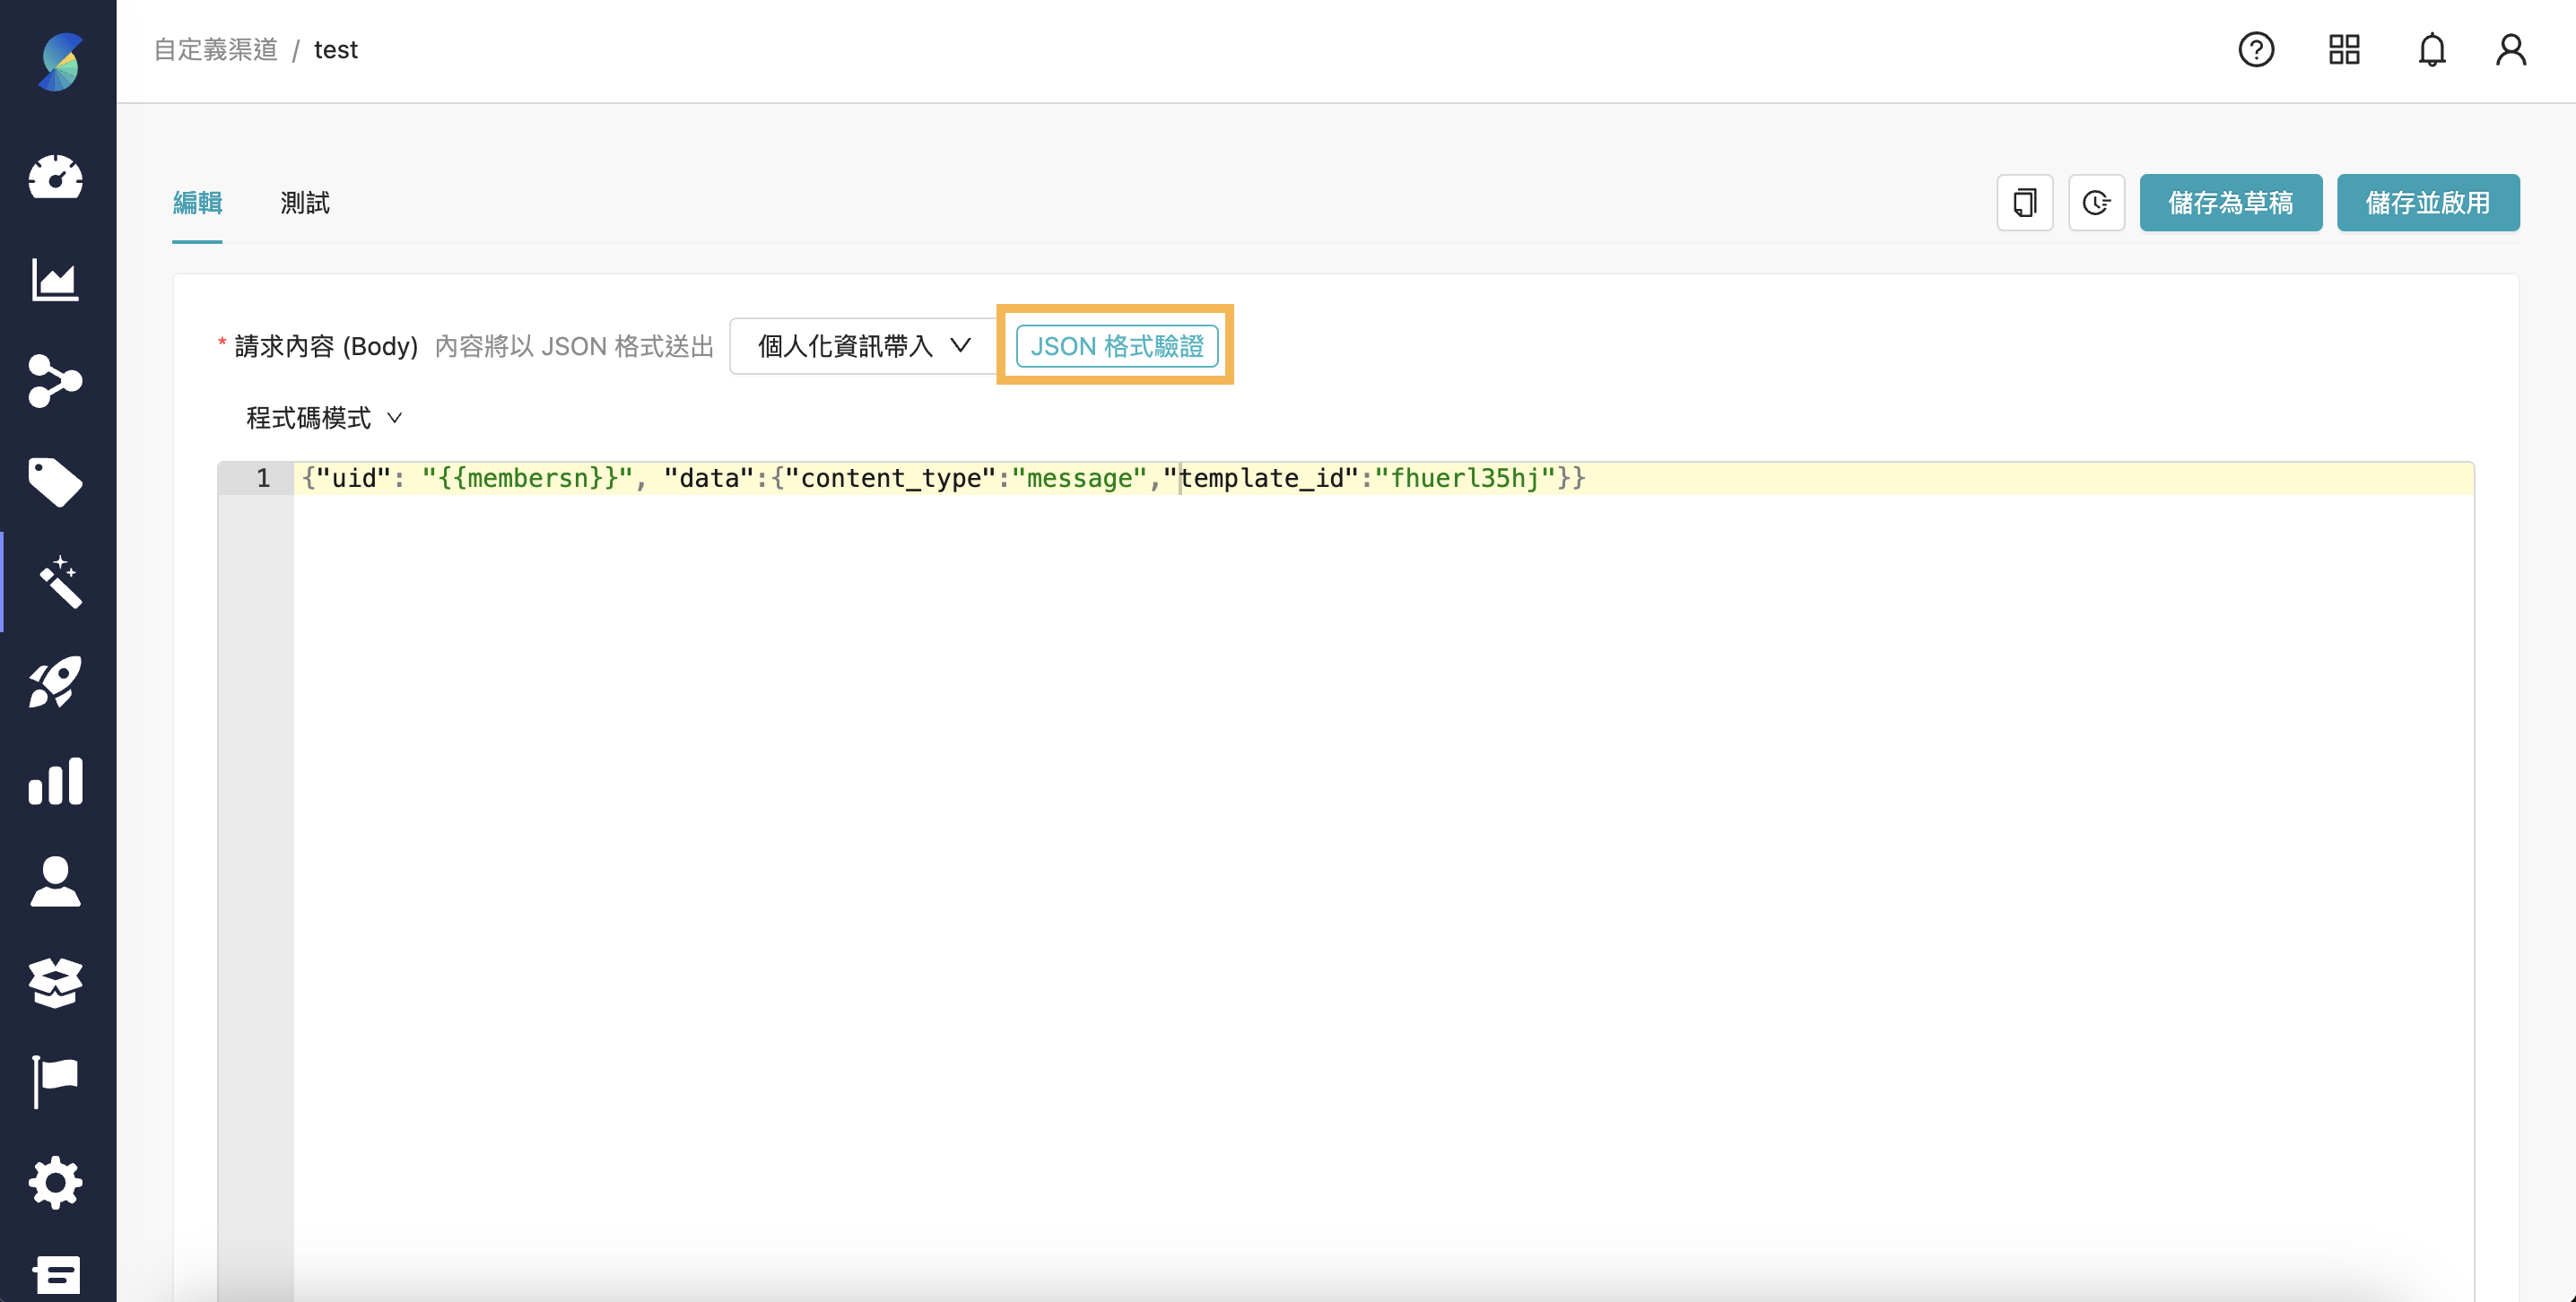Open the apps grid menu at top right
The image size is (2576, 1302).
[2344, 49]
